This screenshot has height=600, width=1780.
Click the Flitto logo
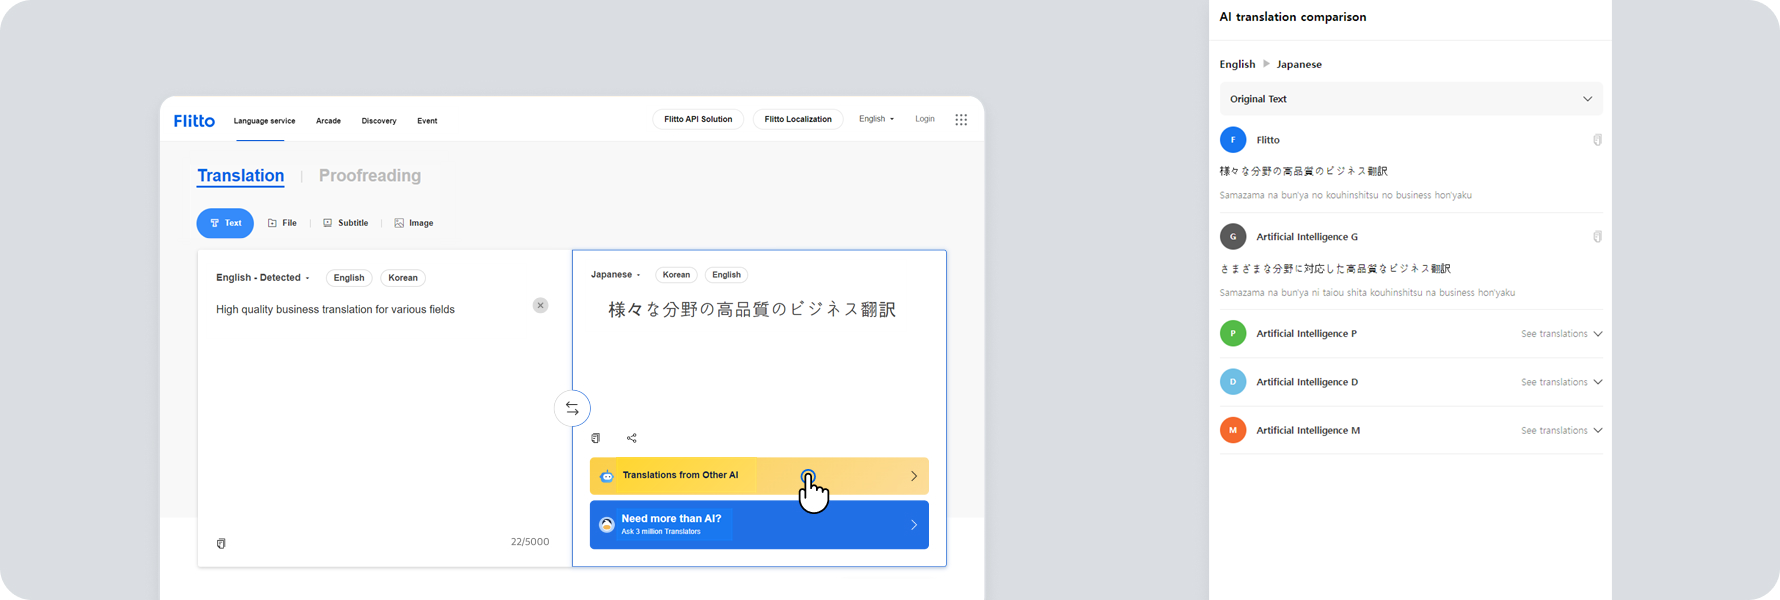click(x=194, y=121)
